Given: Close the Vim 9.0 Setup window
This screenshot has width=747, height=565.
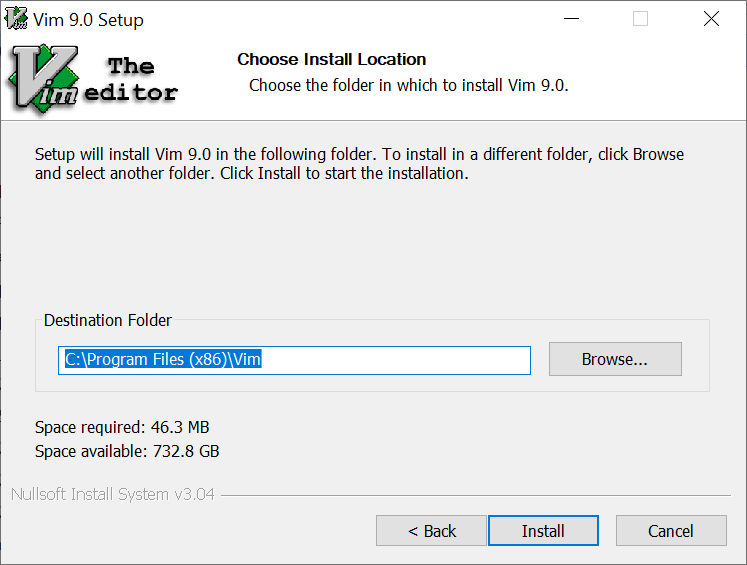Looking at the screenshot, I should click(x=711, y=19).
